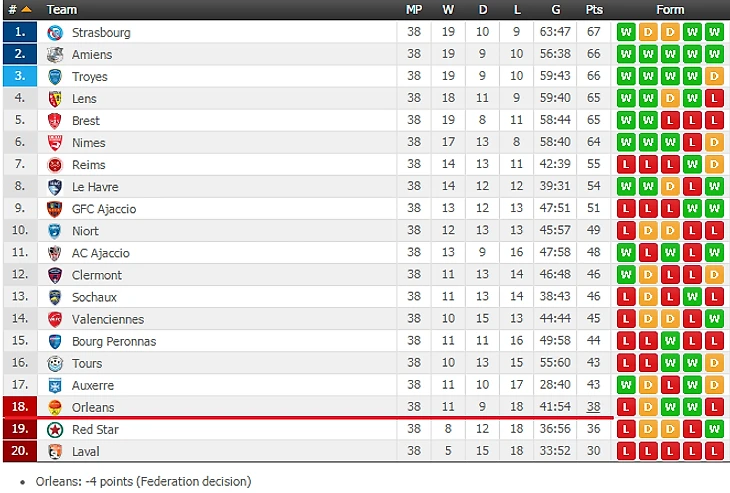730x493 pixels.
Task: Click the MP column header
Action: pos(414,9)
